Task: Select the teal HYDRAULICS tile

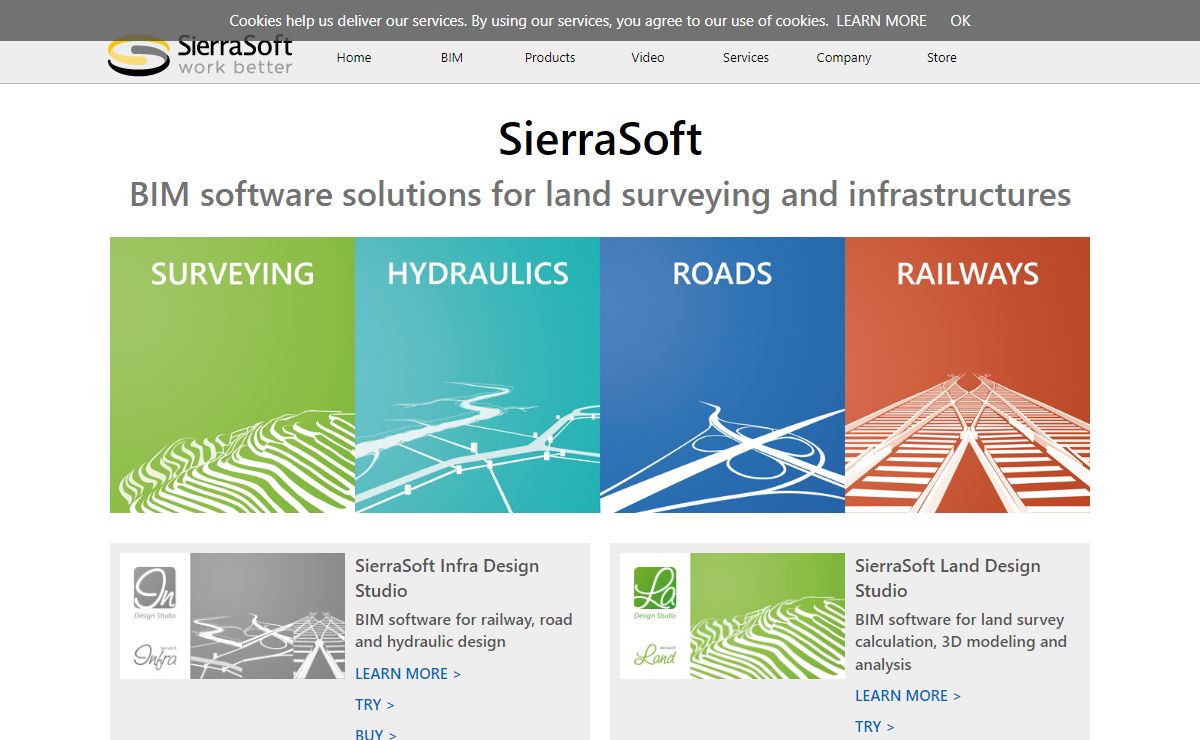Action: 477,375
